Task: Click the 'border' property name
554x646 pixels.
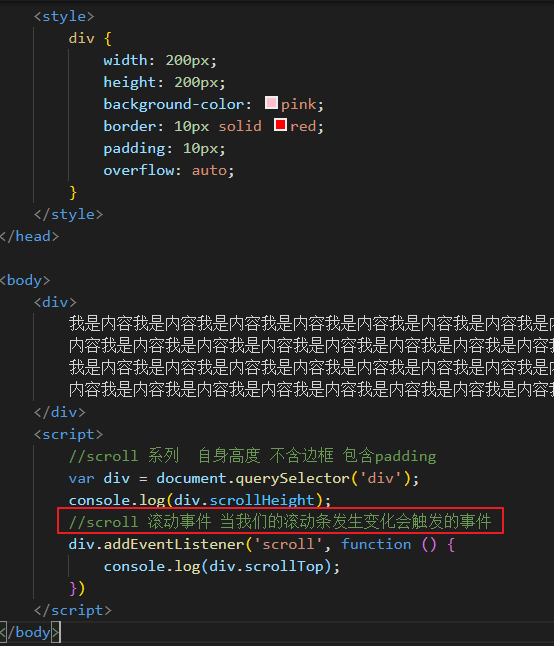Action: (130, 126)
